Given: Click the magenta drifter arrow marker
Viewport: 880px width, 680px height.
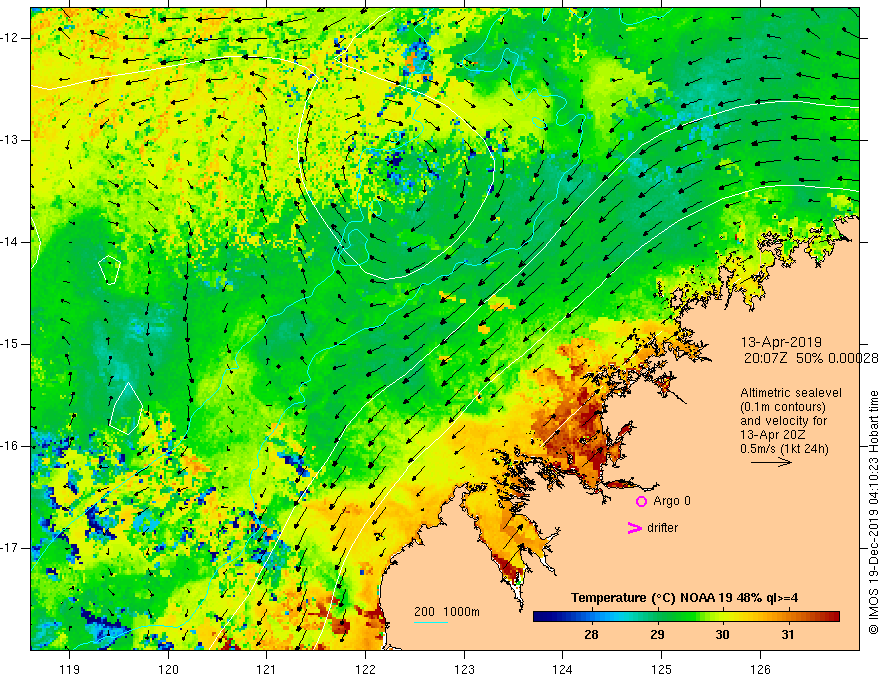Looking at the screenshot, I should [635, 528].
